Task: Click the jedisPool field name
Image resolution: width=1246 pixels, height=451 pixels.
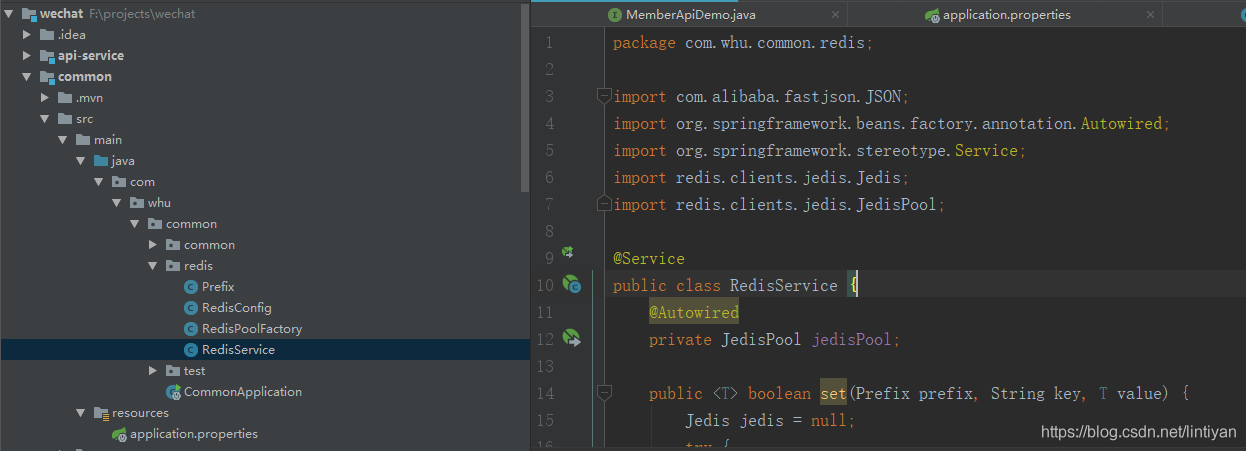Action: (851, 339)
